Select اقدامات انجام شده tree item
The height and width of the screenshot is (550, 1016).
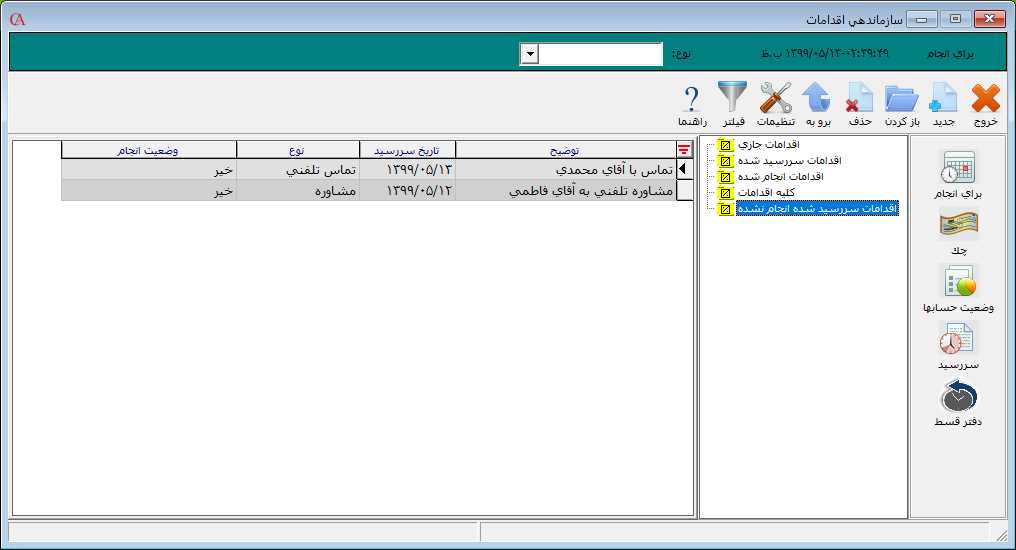[779, 176]
